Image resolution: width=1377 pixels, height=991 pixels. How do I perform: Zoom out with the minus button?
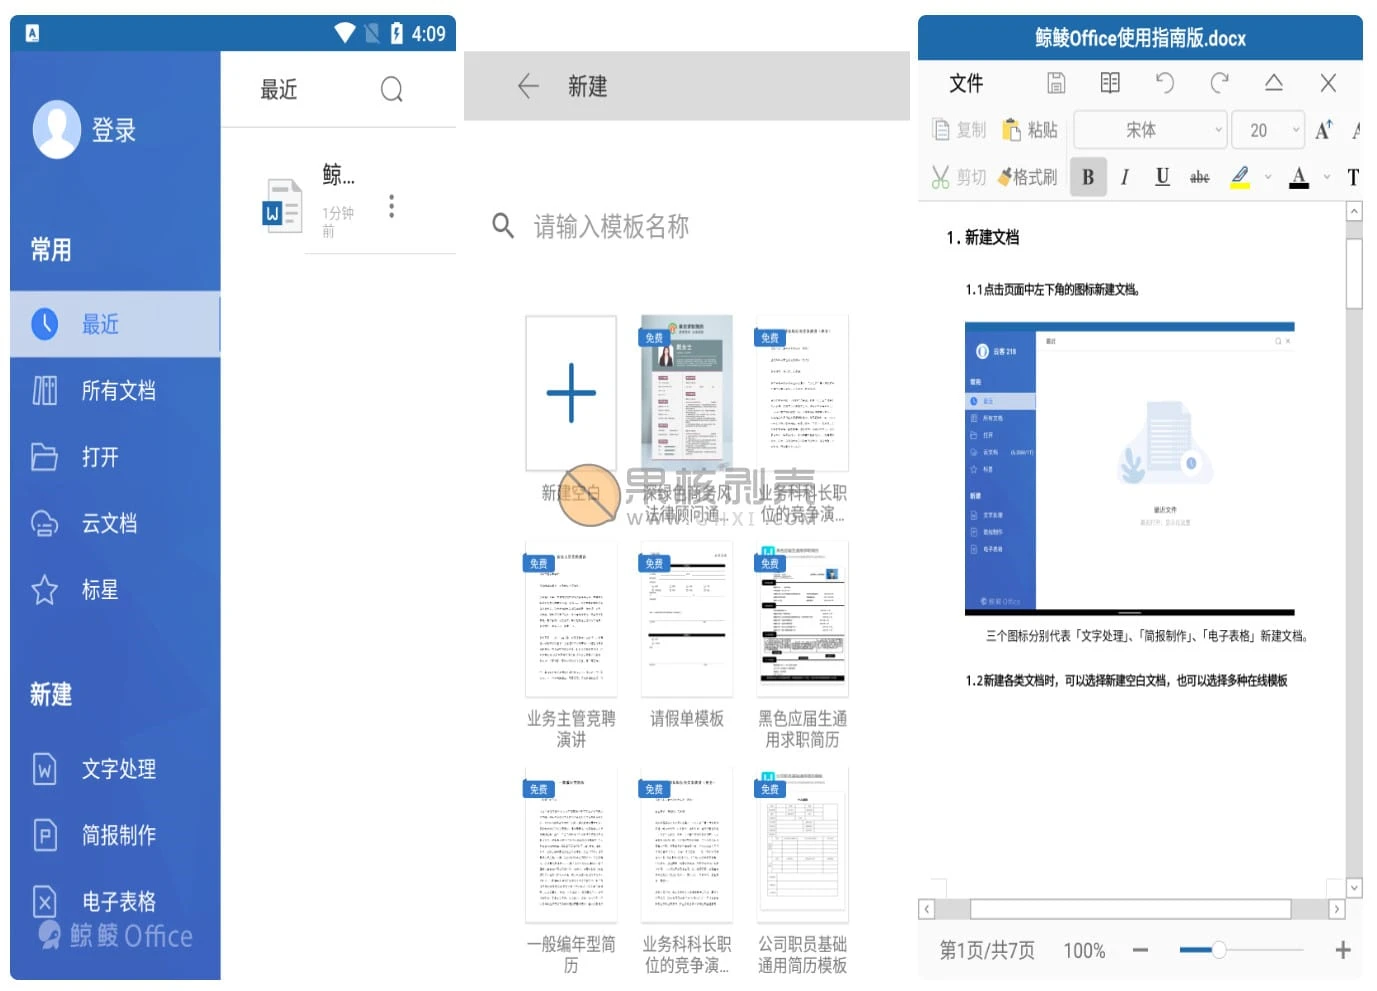point(1140,950)
